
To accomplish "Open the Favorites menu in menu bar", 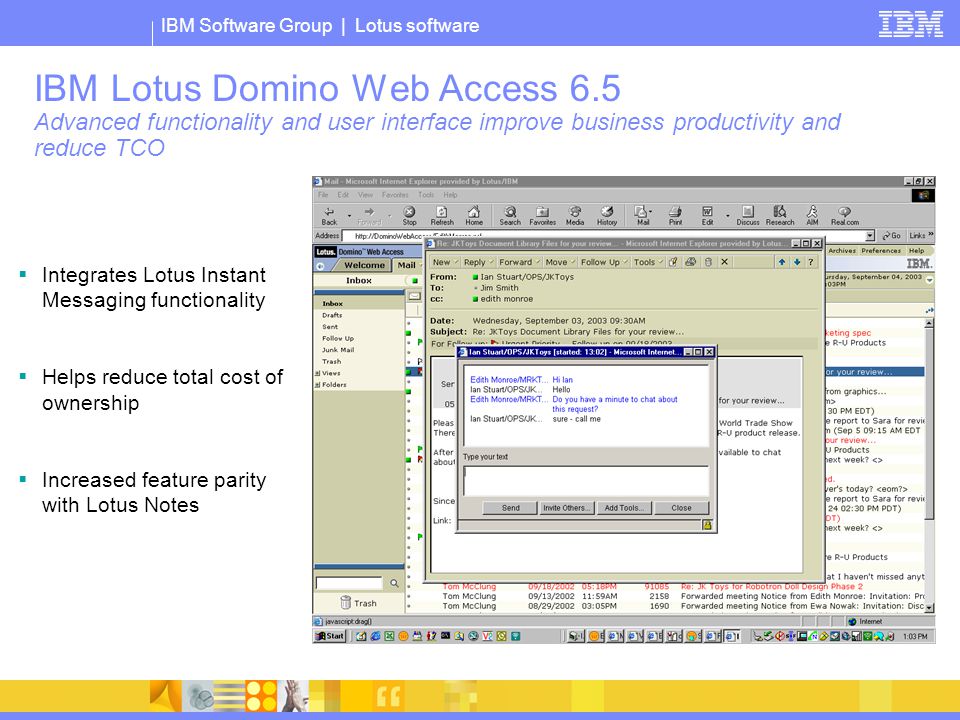I will [395, 195].
